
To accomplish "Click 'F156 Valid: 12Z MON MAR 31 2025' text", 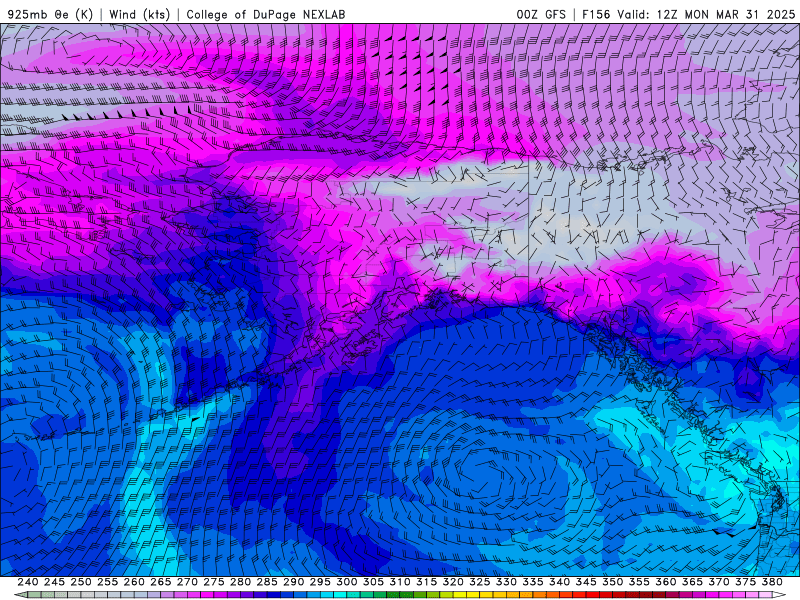I will click(688, 14).
